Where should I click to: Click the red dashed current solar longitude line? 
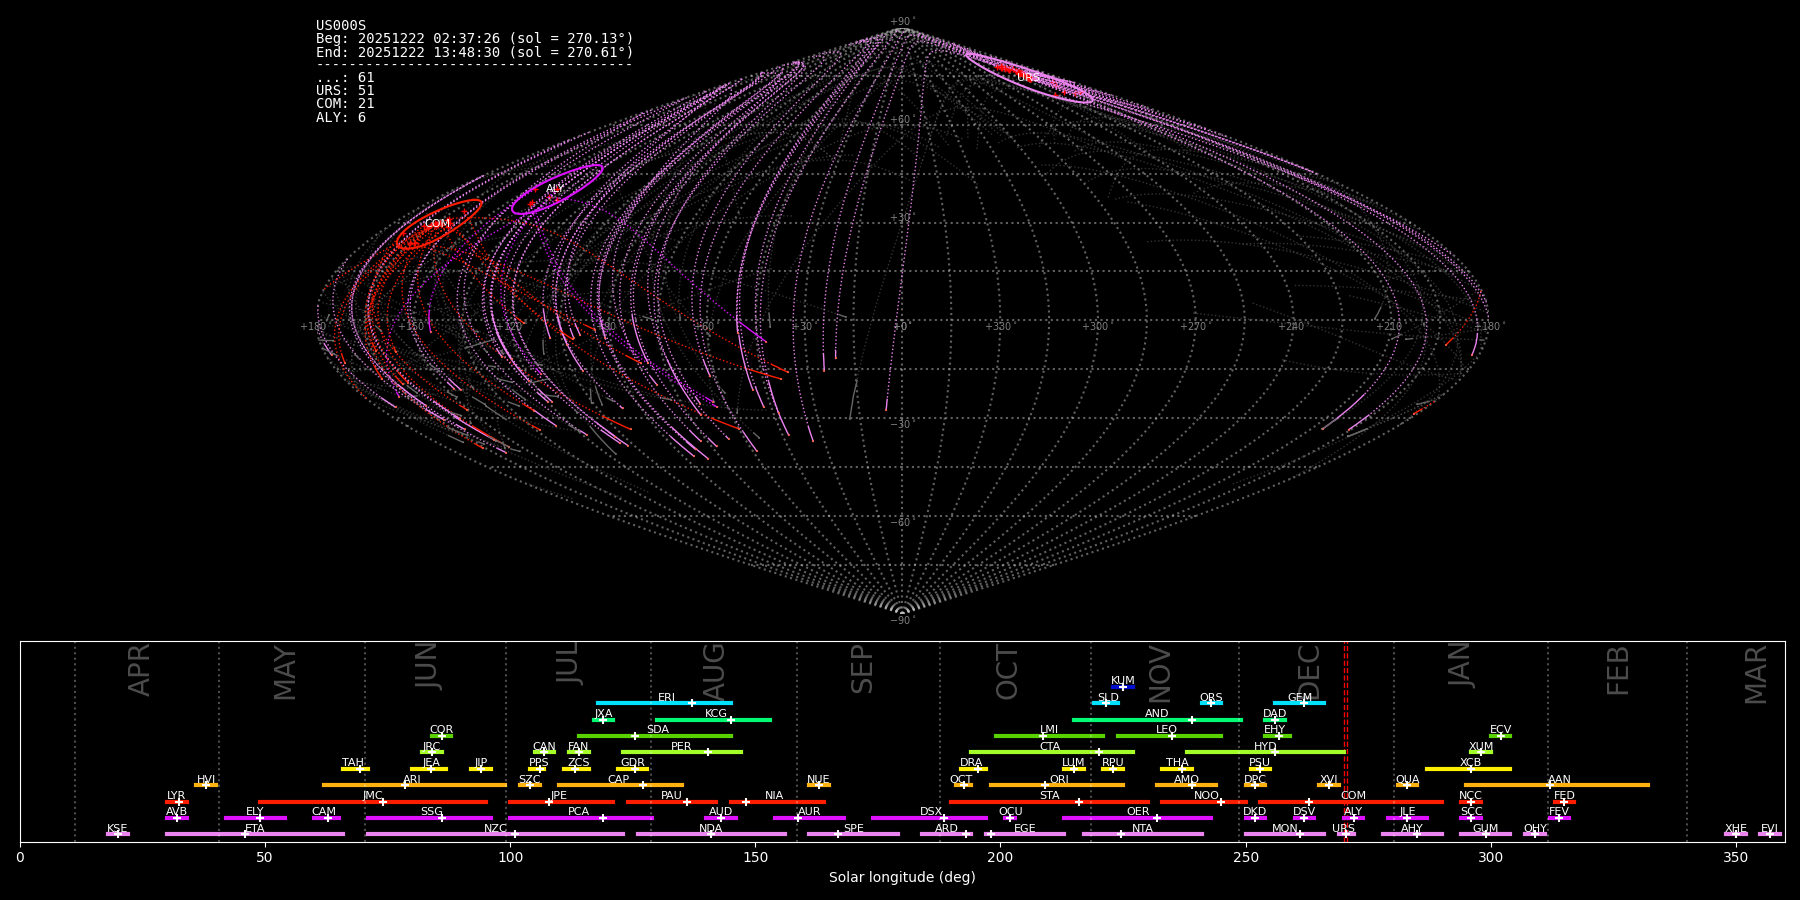(1345, 740)
